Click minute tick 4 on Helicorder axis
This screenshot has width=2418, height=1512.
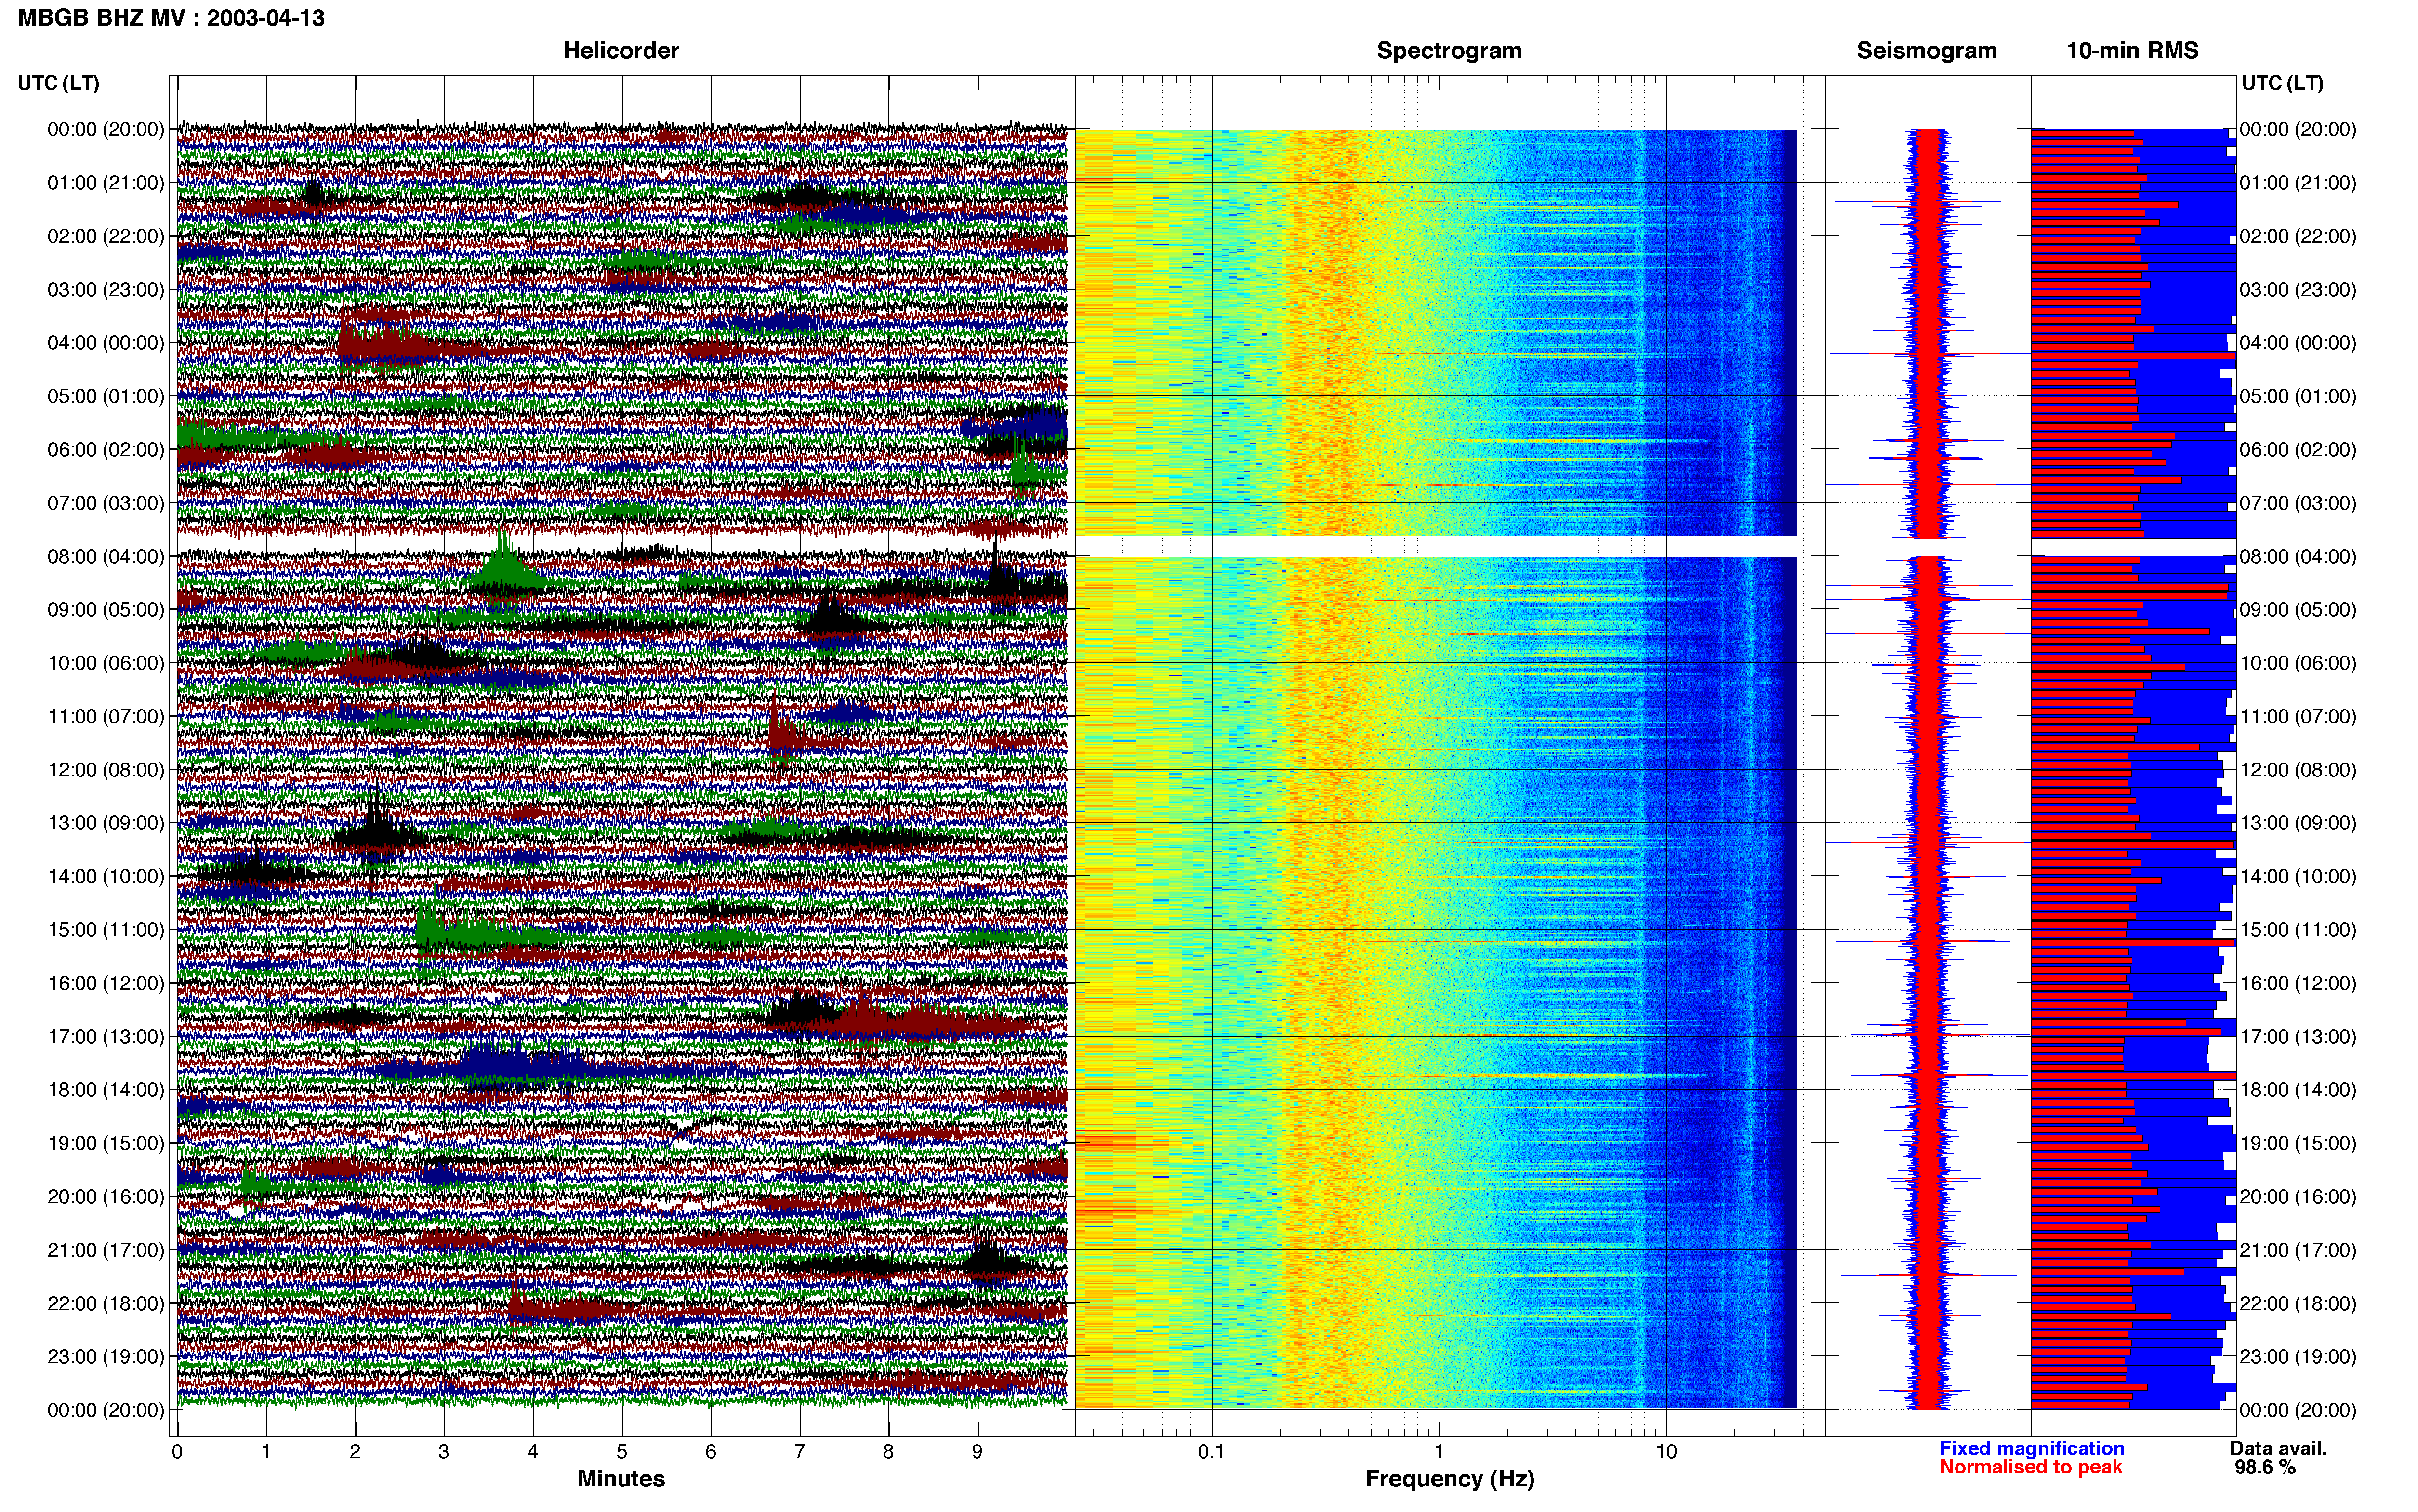[x=533, y=1451]
